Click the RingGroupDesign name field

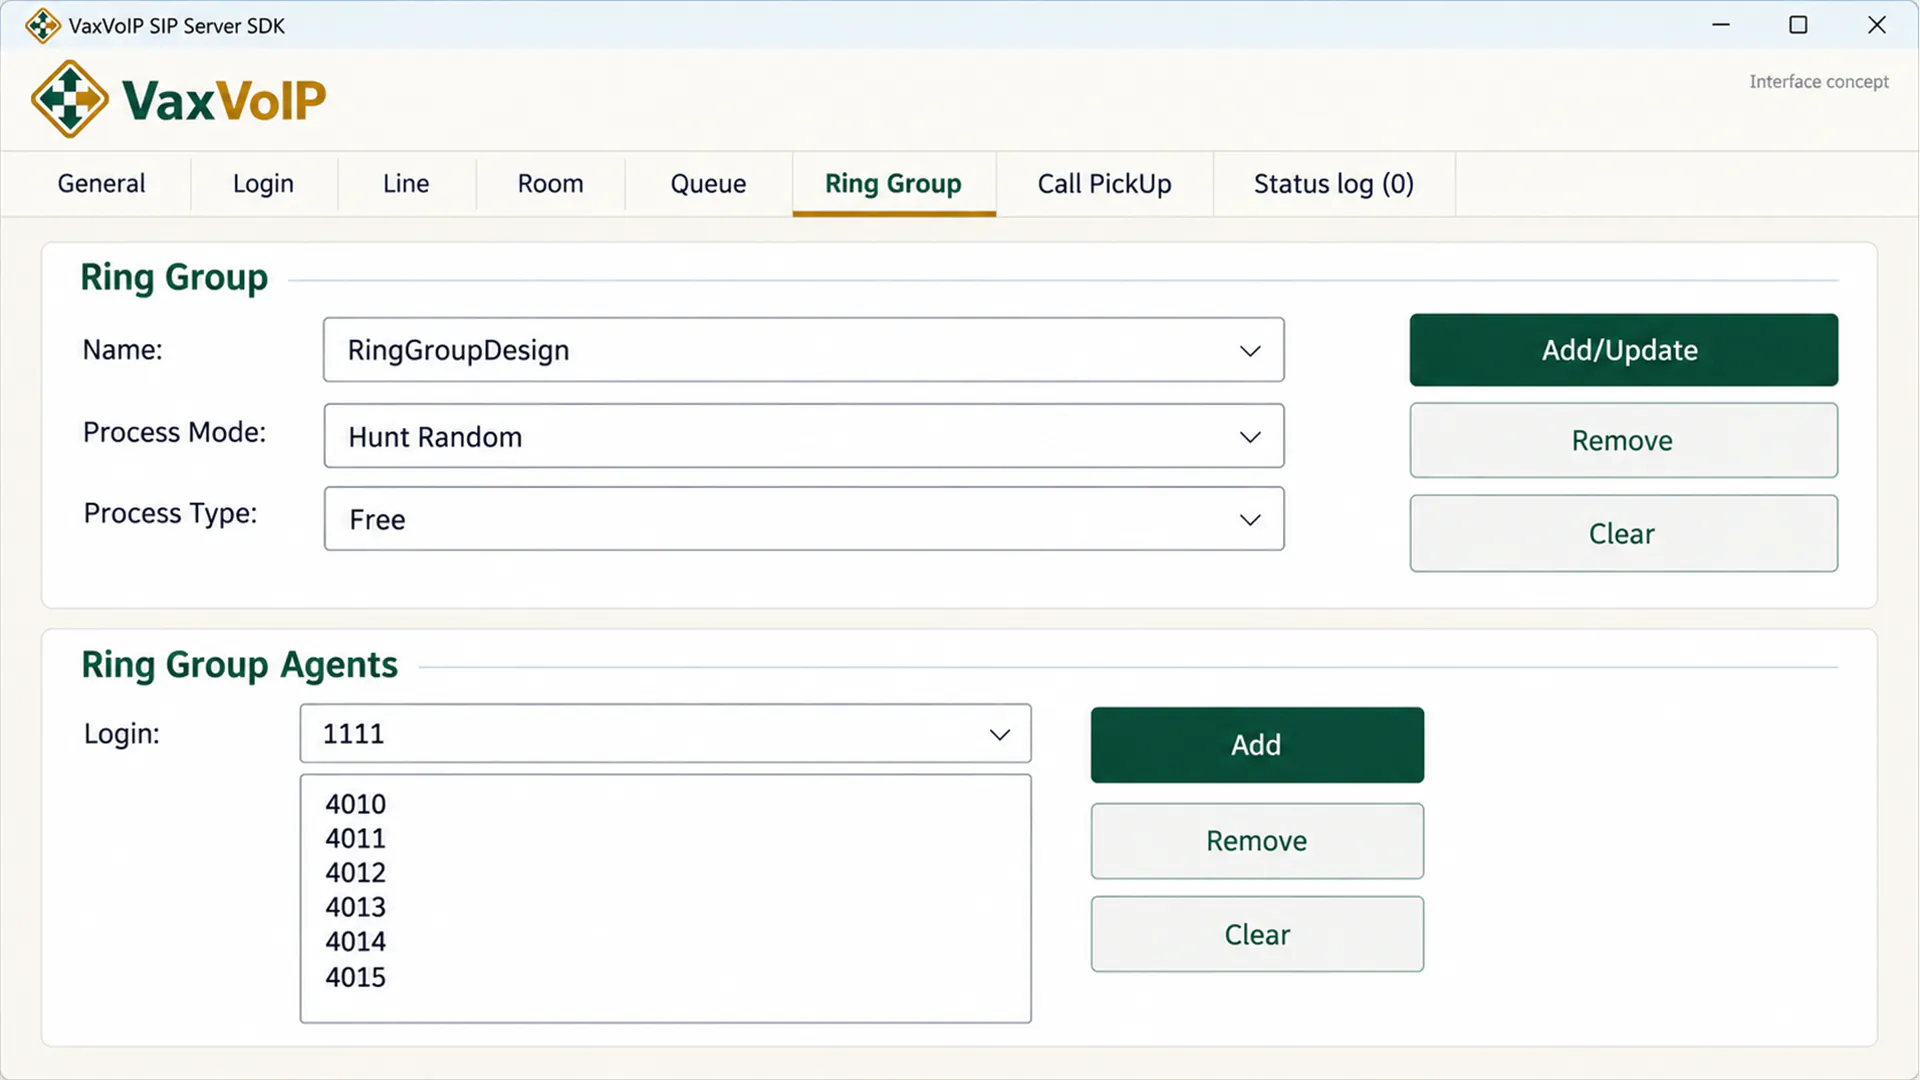pyautogui.click(x=803, y=350)
